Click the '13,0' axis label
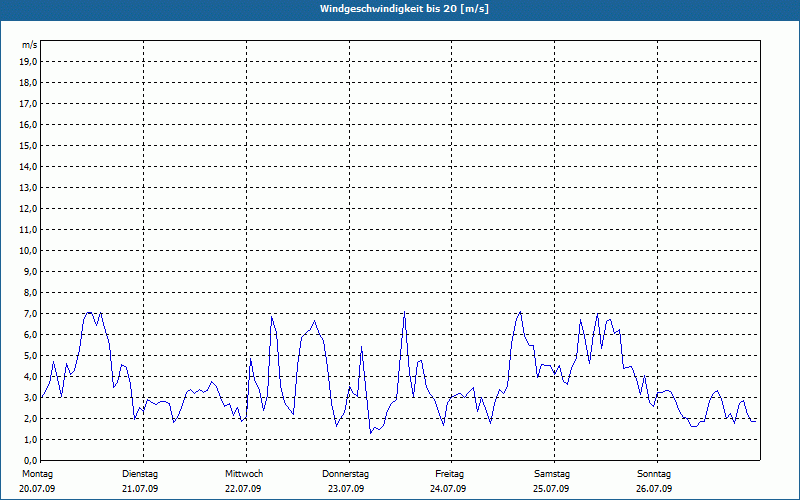 [x=28, y=187]
